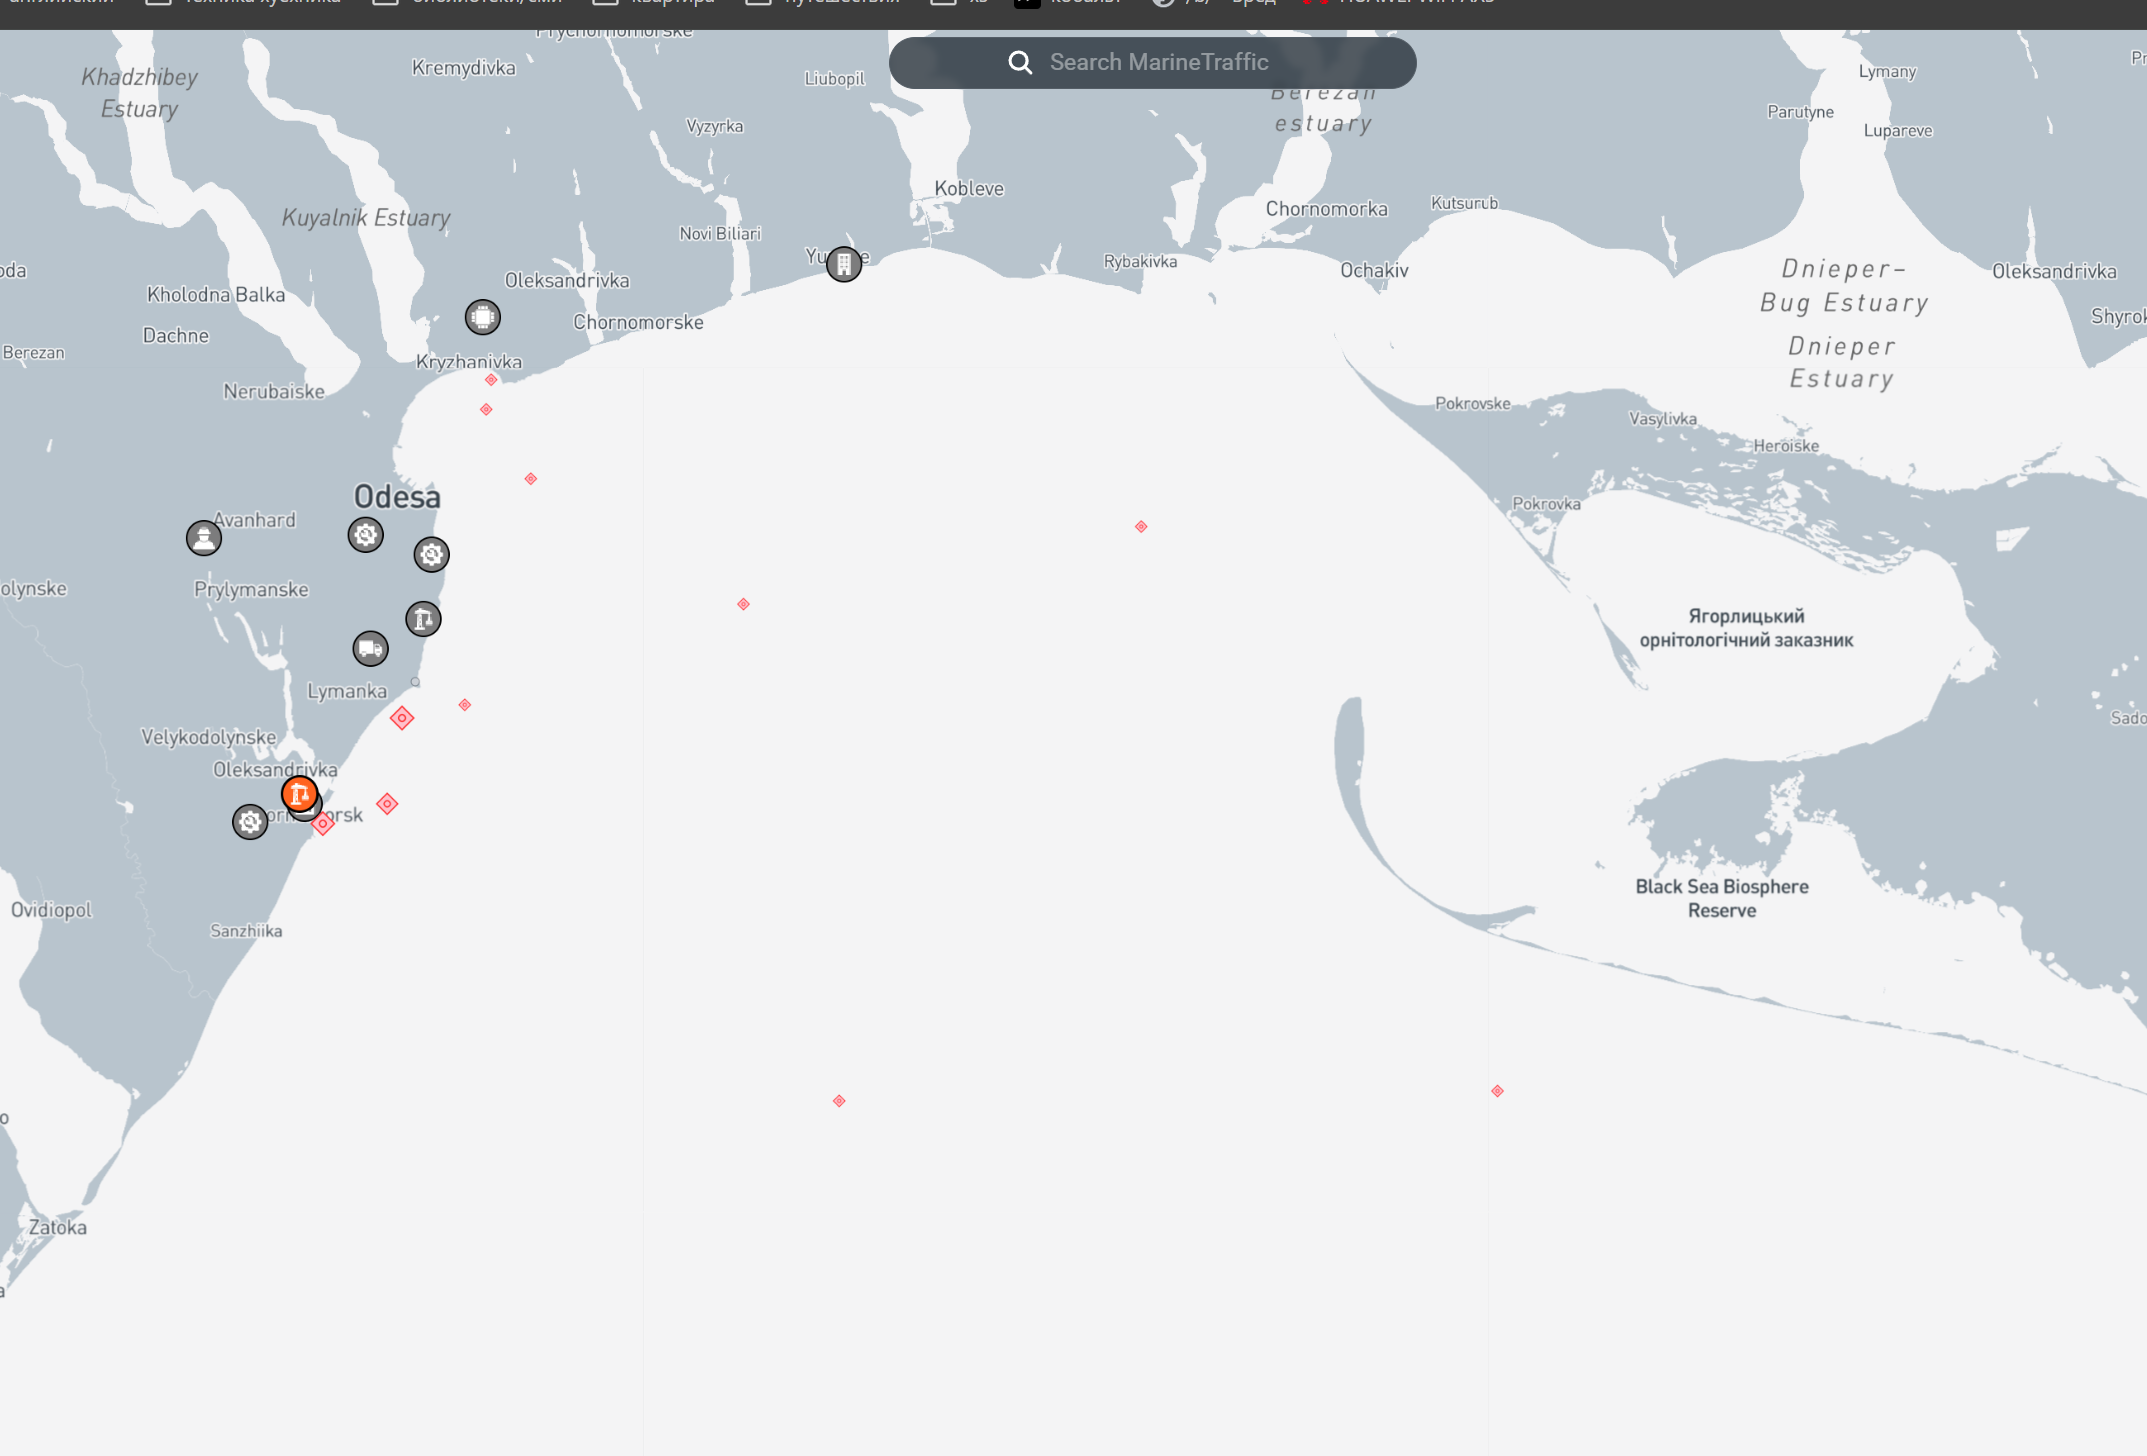Click red marker south of Black Sea Biosphere Reserve

[x=1497, y=1091]
